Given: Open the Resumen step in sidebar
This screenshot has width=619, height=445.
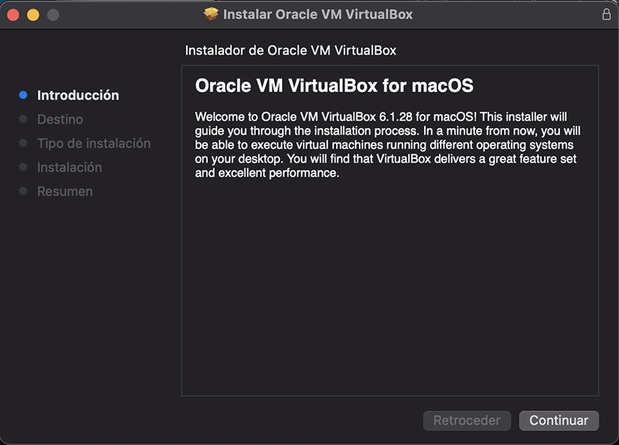Looking at the screenshot, I should point(65,191).
